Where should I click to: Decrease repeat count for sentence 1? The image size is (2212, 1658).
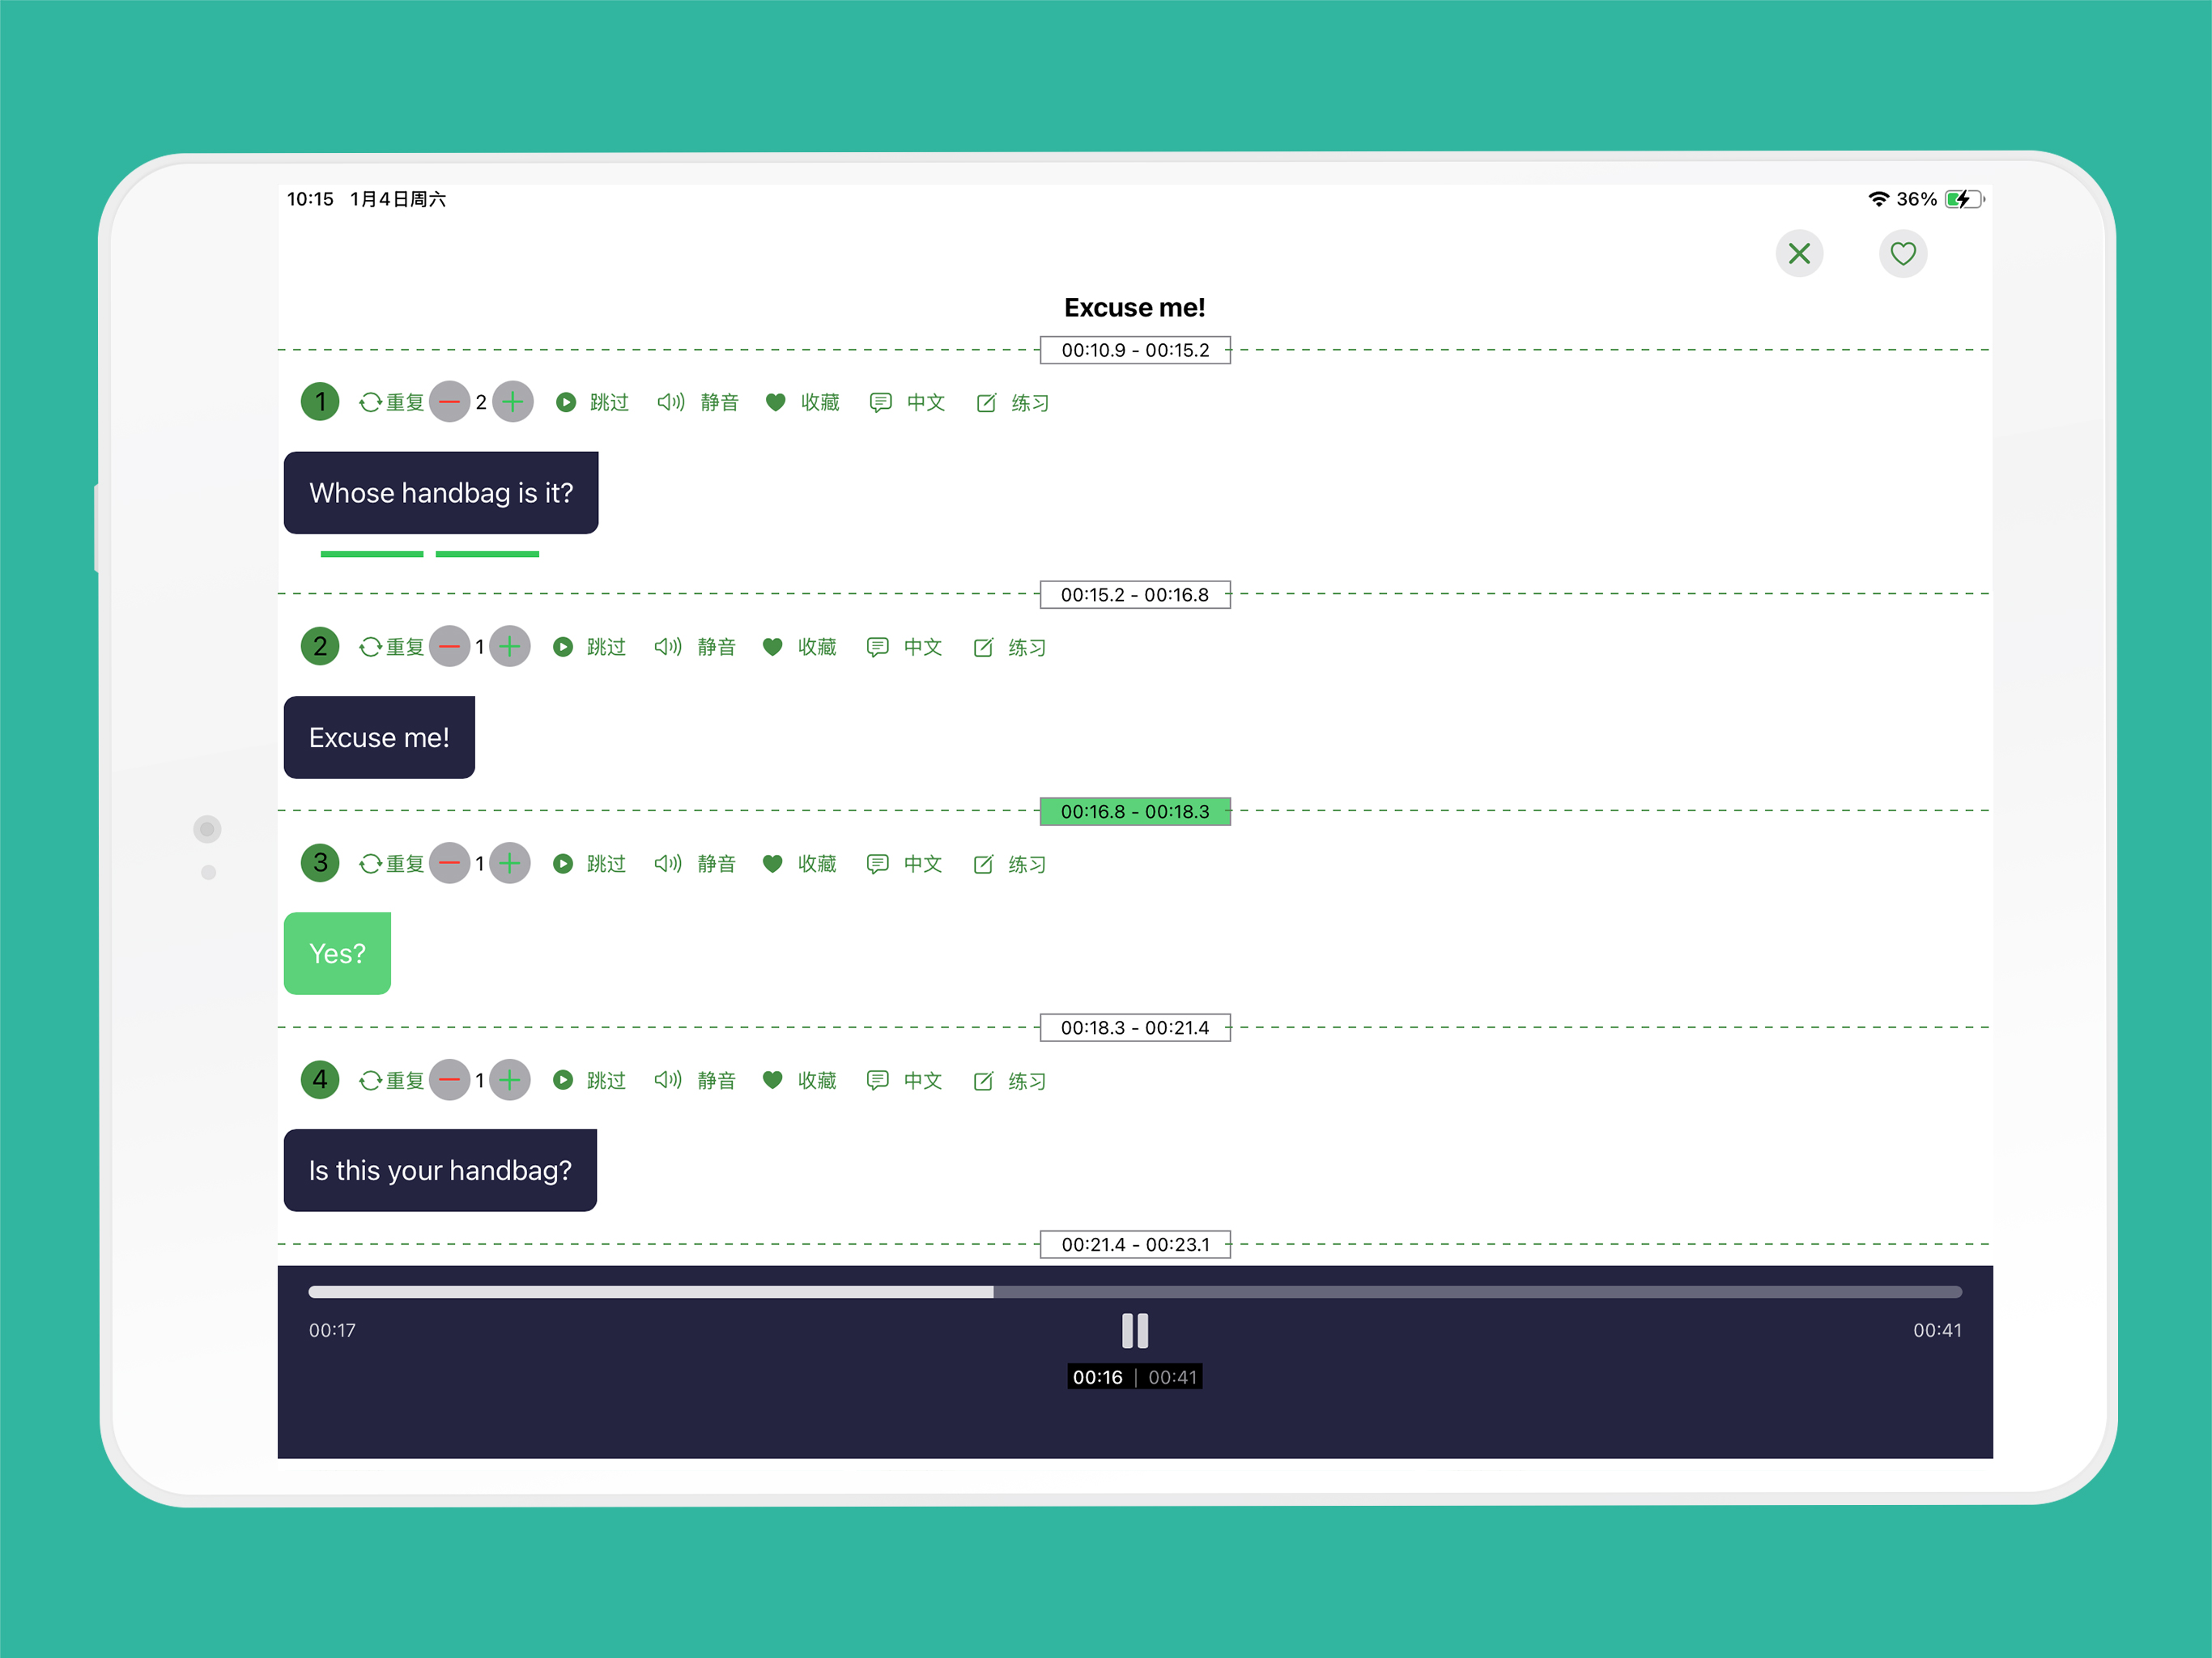[x=450, y=402]
